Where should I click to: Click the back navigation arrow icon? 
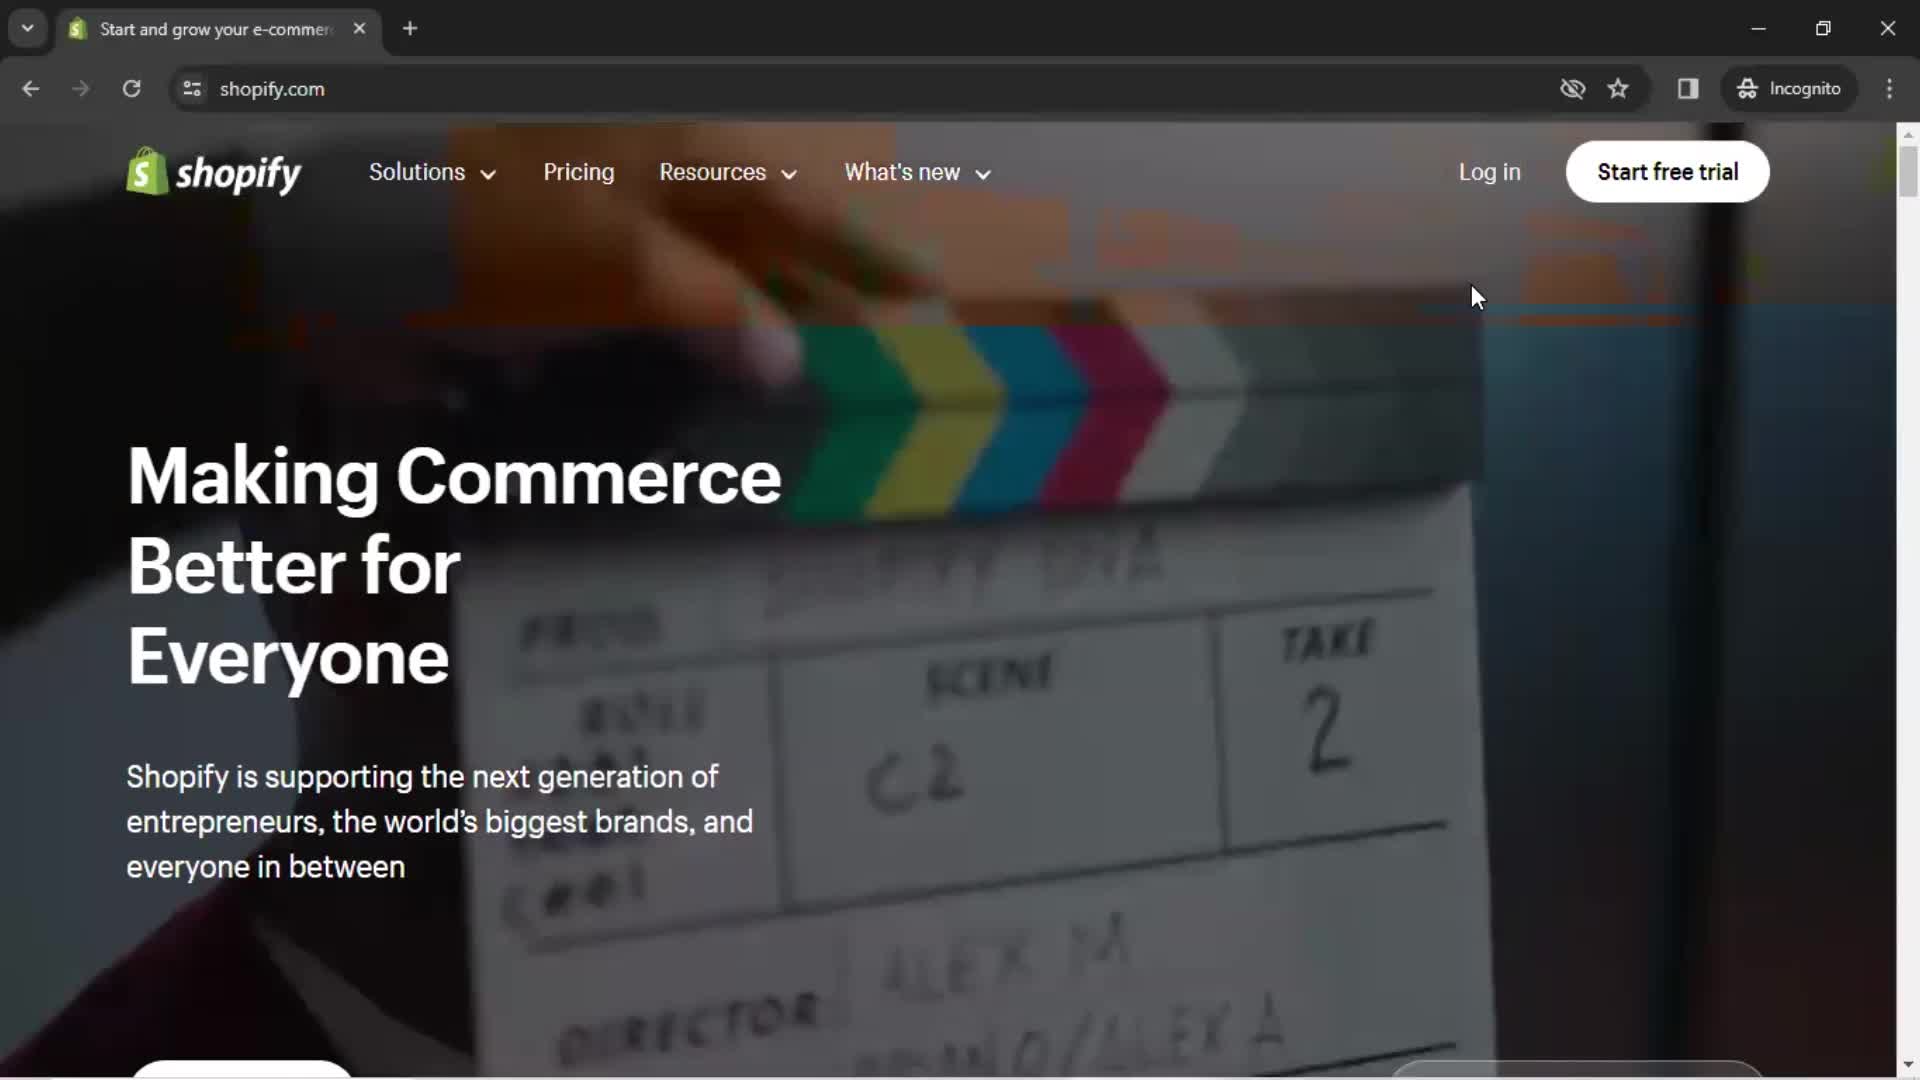(x=32, y=88)
